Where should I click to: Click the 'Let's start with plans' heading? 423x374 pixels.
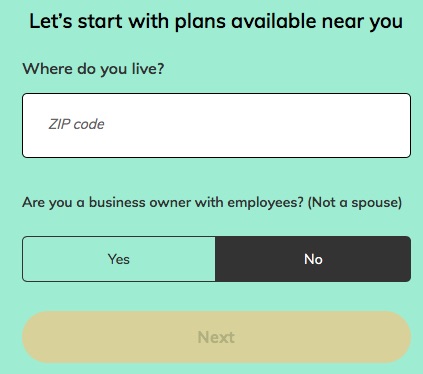[216, 22]
